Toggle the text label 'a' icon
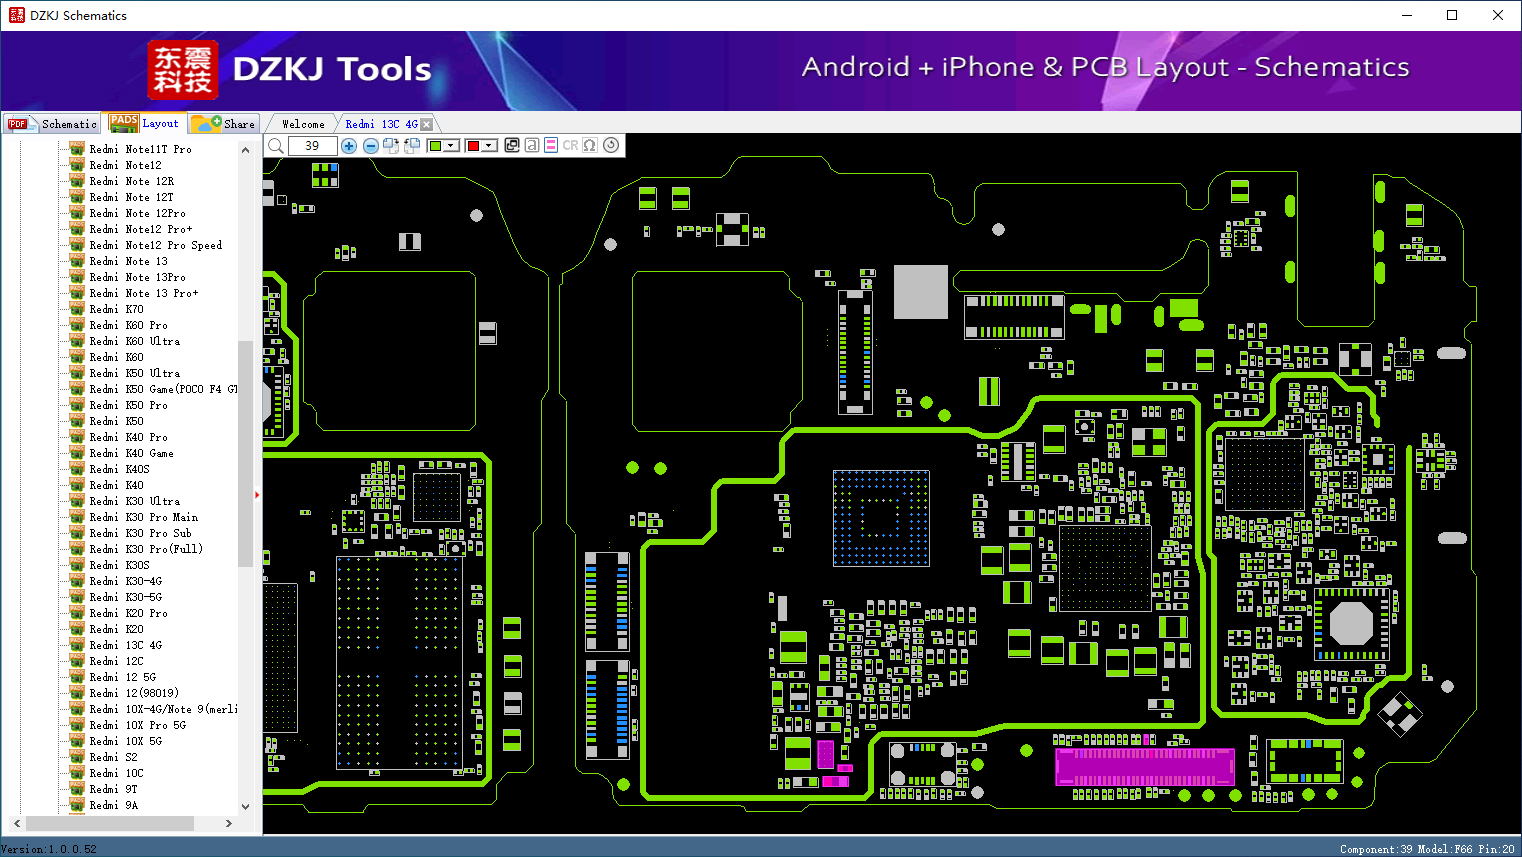This screenshot has height=857, width=1522. coord(532,145)
